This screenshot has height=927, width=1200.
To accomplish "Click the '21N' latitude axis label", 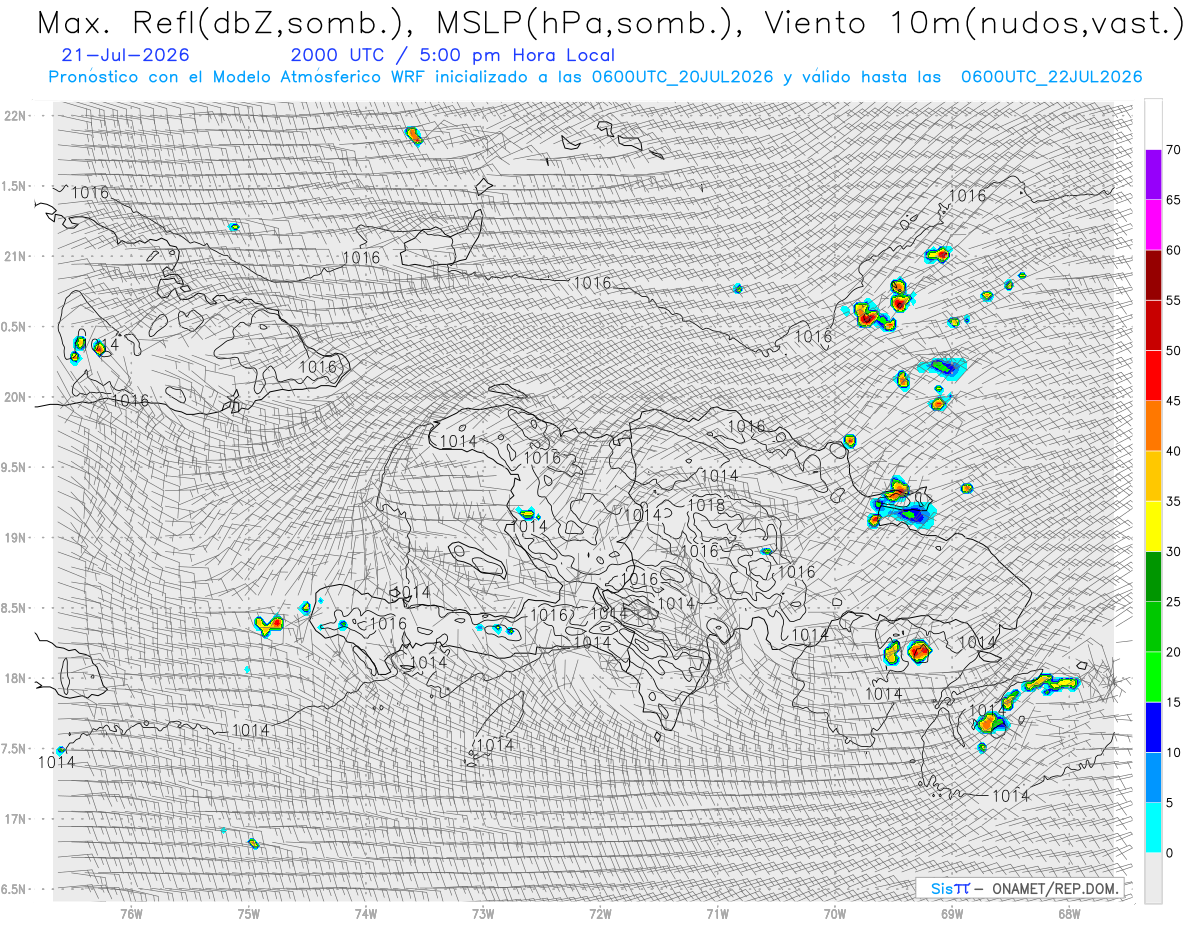I will coord(15,256).
